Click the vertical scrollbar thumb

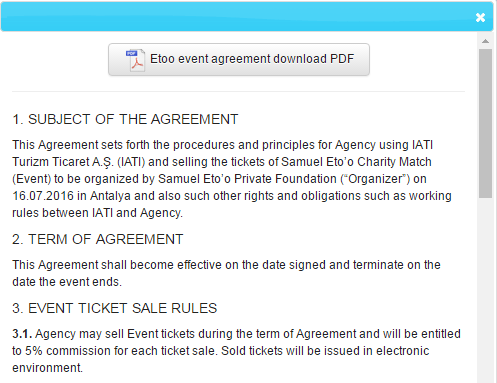coord(485,123)
